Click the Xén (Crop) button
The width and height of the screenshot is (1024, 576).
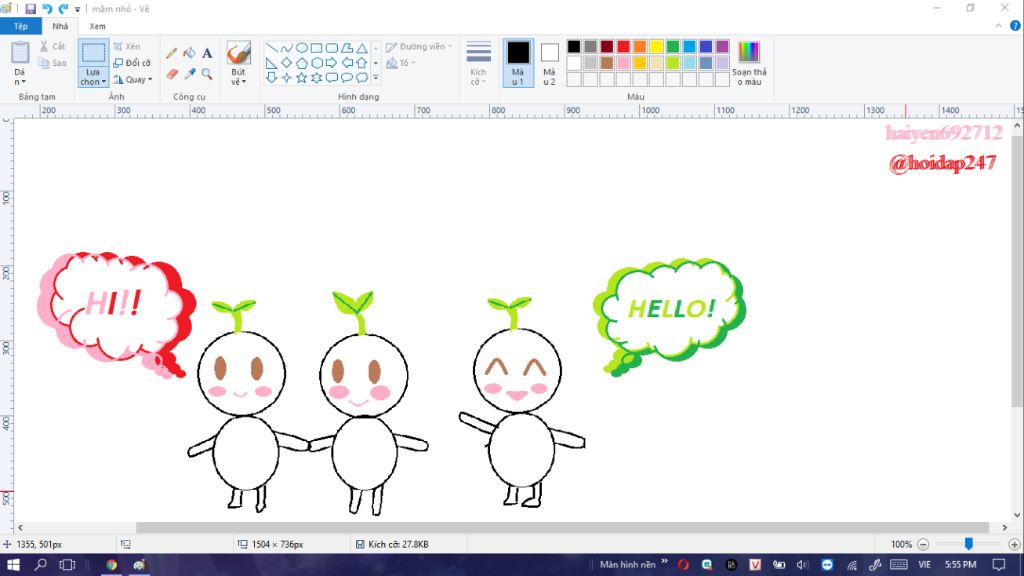click(127, 46)
